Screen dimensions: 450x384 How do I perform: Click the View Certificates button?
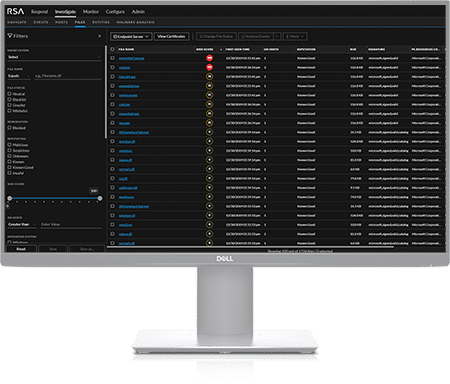(x=171, y=36)
